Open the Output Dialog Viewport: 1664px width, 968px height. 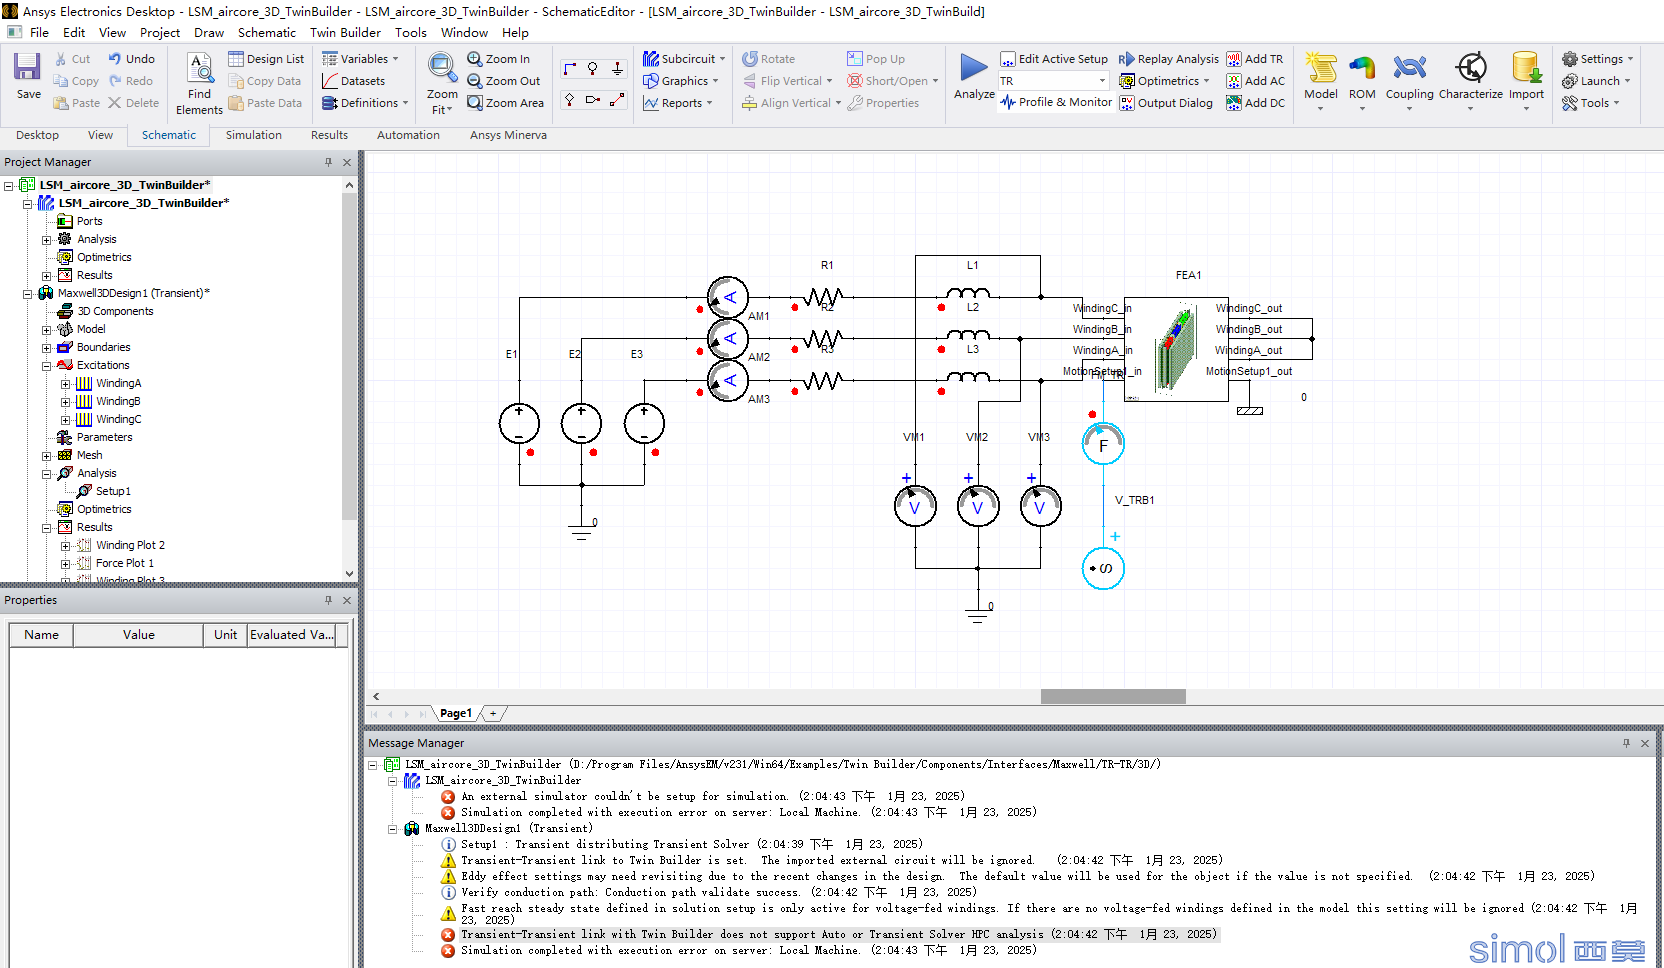(x=1166, y=103)
